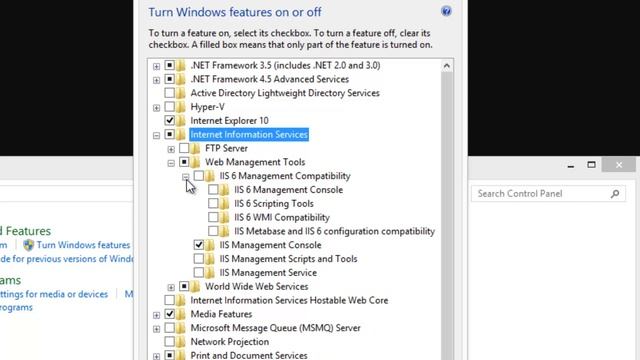Enable the Hyper-V checkbox
The height and width of the screenshot is (360, 640).
(x=169, y=107)
